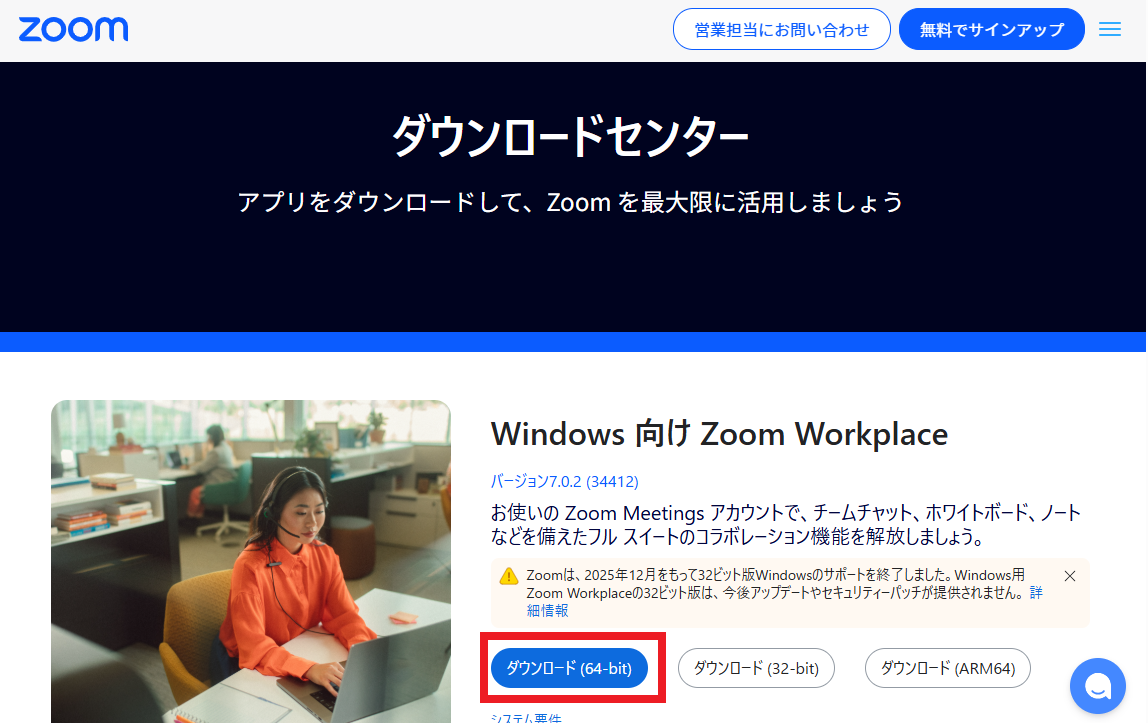Screen dimensions: 1148x723
Task: Open the バージョン7.0.2 (34412) link
Action: pos(564,482)
